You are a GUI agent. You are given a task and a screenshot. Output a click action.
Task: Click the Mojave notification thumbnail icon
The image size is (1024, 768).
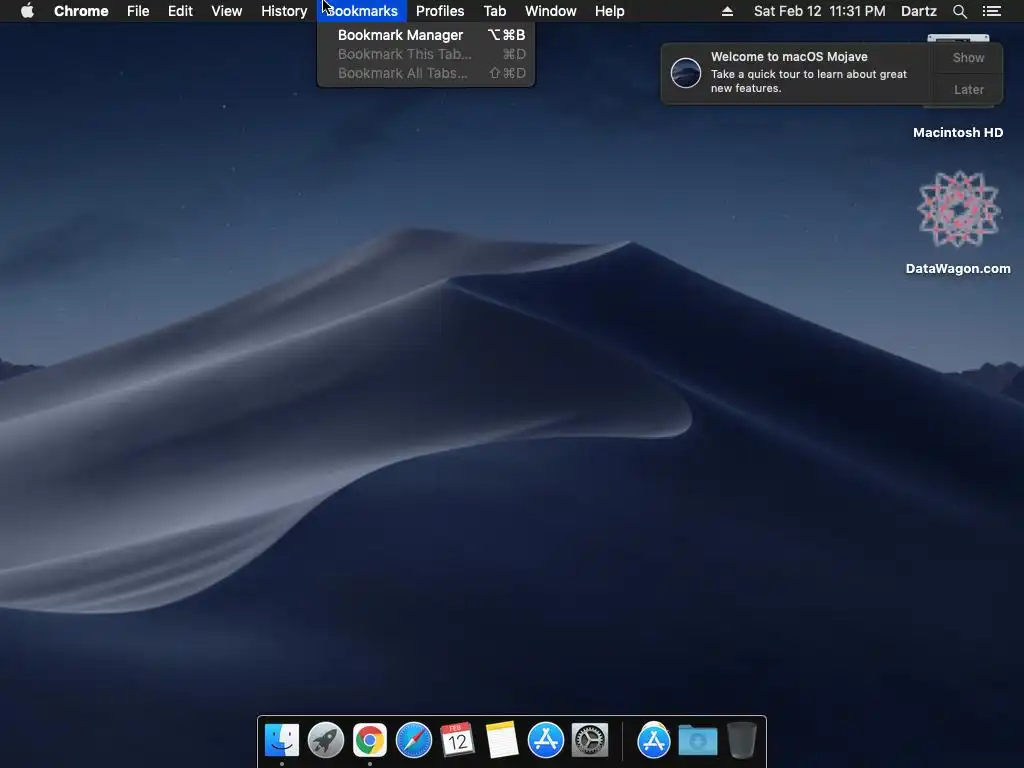(x=686, y=72)
